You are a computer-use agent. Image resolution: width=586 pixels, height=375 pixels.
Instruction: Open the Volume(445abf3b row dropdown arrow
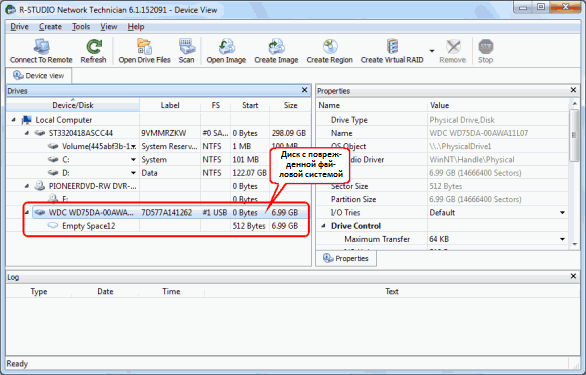pos(133,146)
